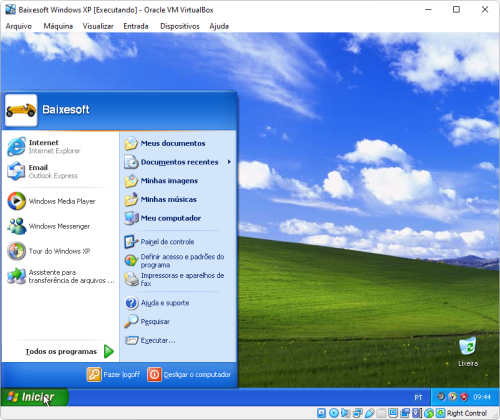Open Meu computador
The width and height of the screenshot is (500, 420).
tap(178, 218)
